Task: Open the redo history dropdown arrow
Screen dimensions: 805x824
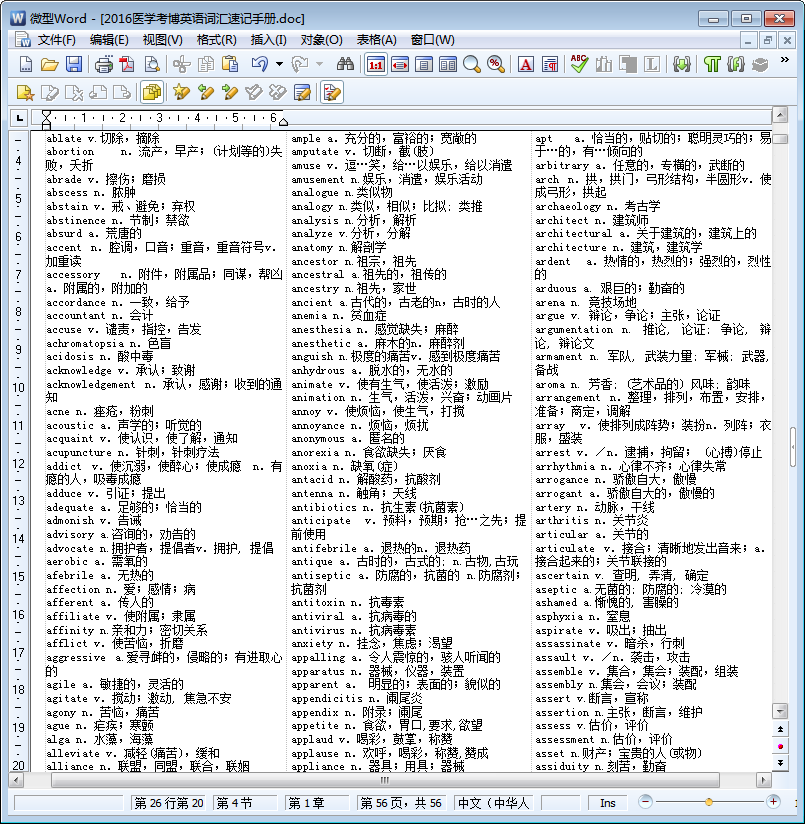Action: point(319,64)
